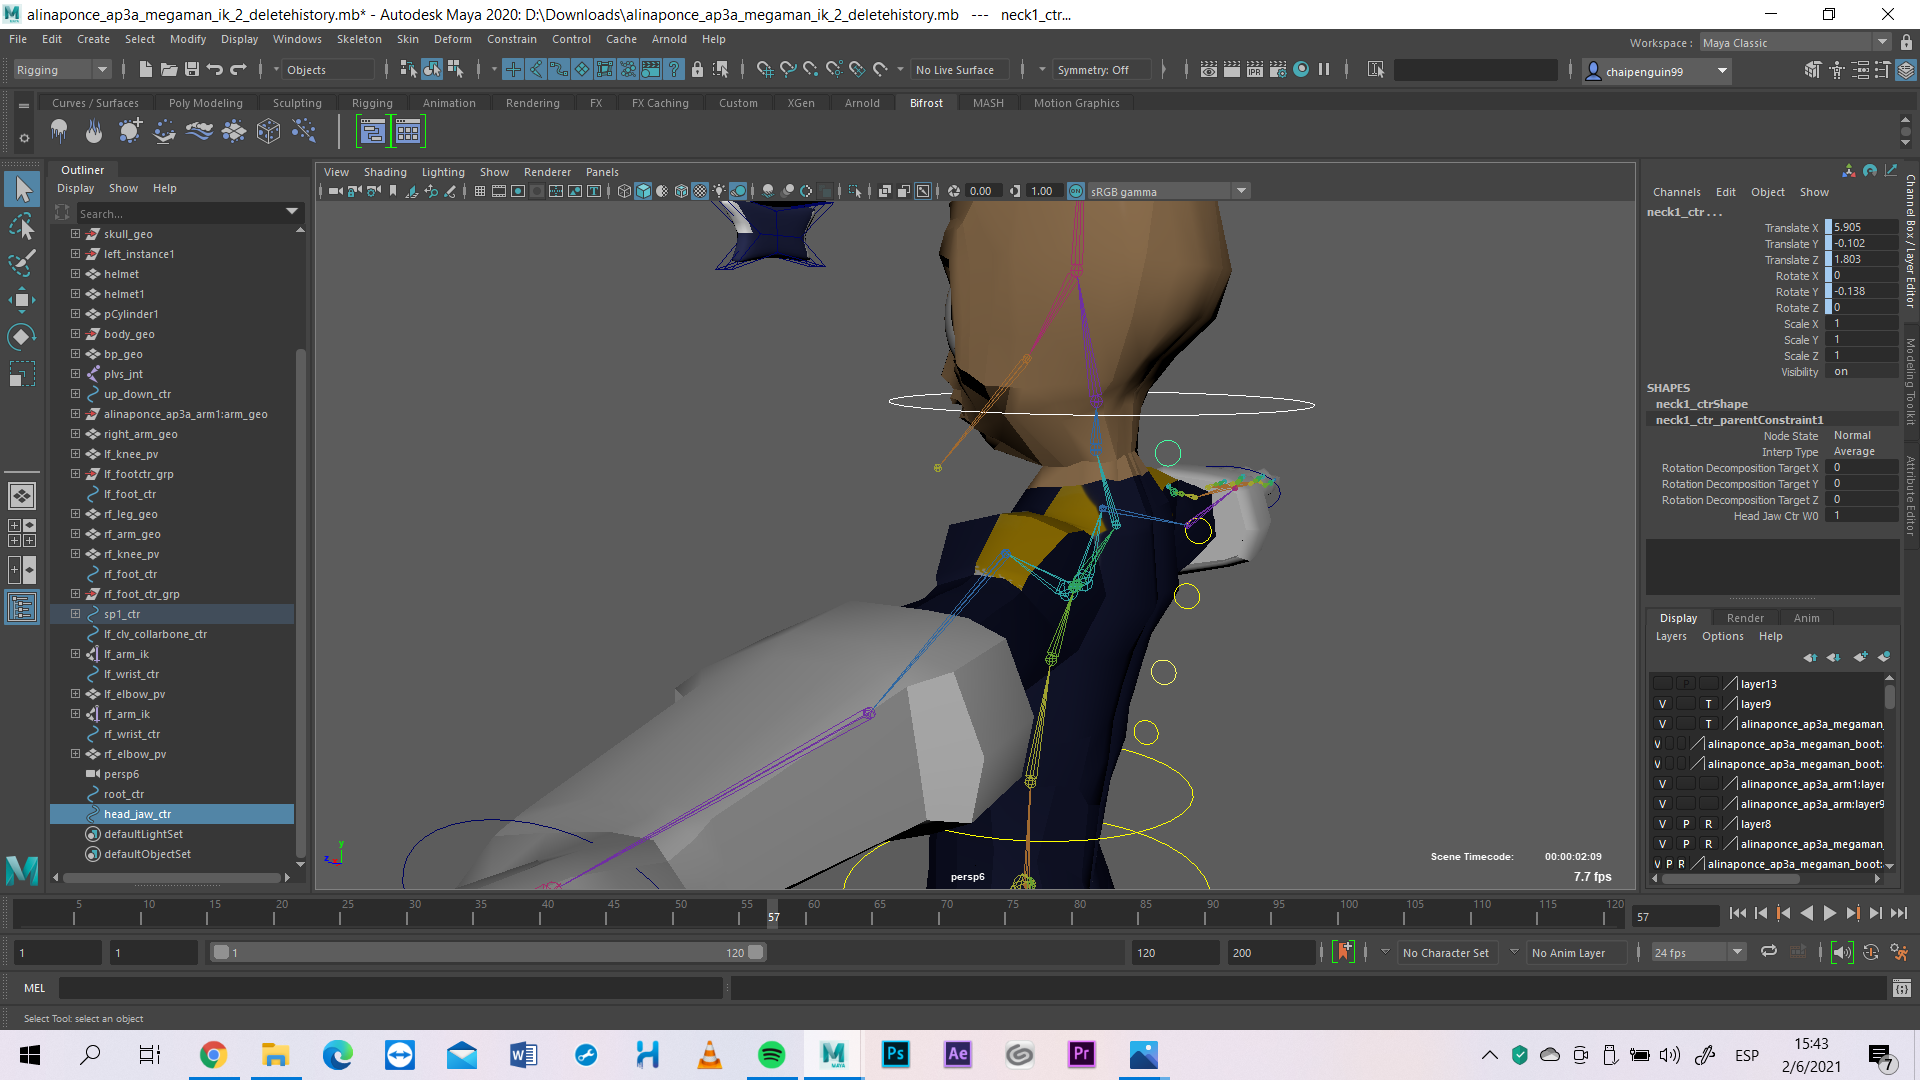This screenshot has width=1920, height=1080.
Task: Open the Skeleton menu
Action: 359,39
